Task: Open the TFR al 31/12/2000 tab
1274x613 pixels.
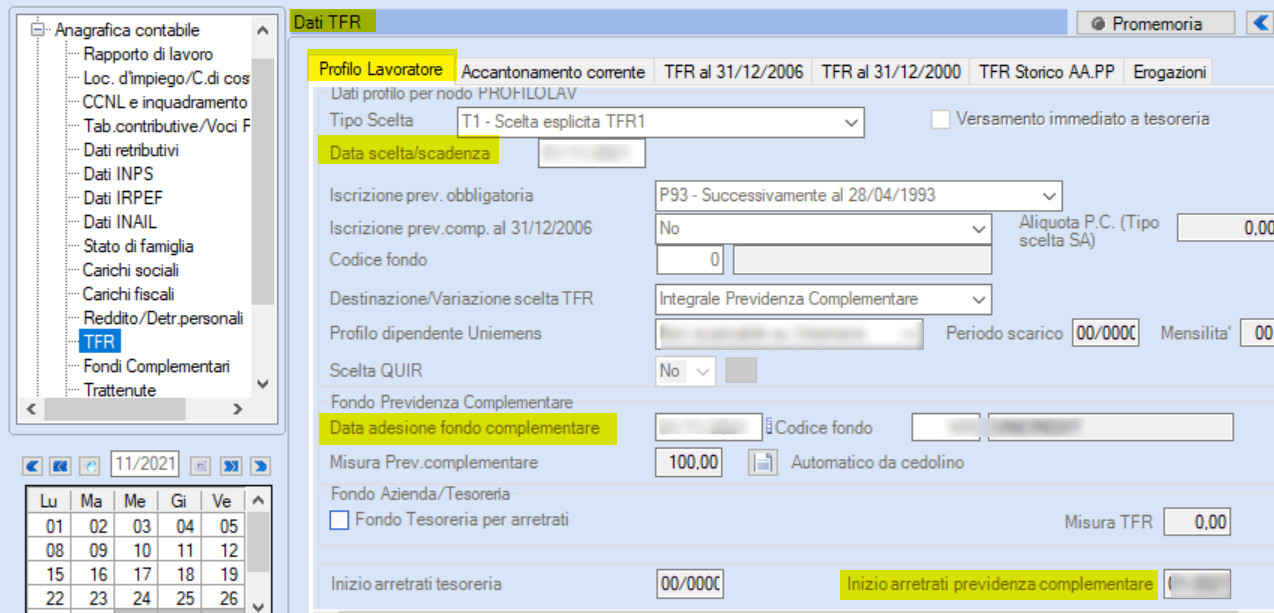Action: point(891,72)
